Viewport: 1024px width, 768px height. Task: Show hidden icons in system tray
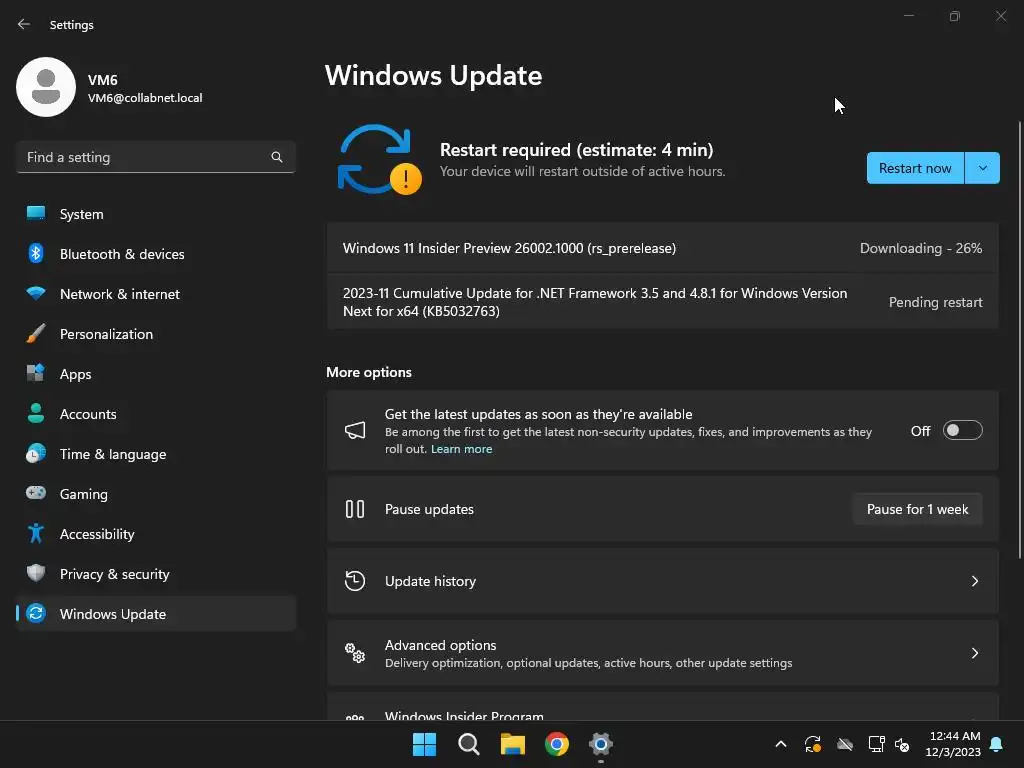click(780, 744)
